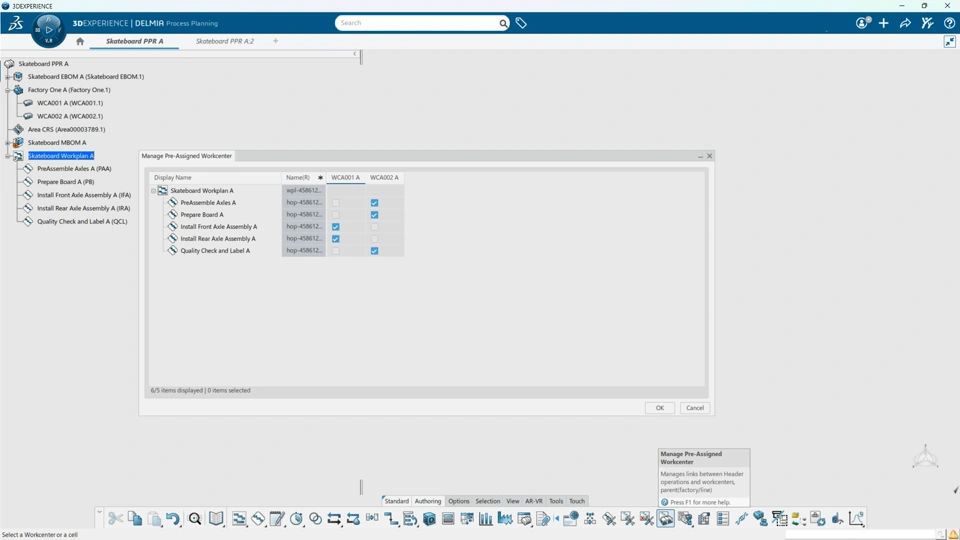Screen dimensions: 960x540
Task: Click Cancel in Manage Pre-Assigned Workcenter dialog
Action: click(x=695, y=408)
